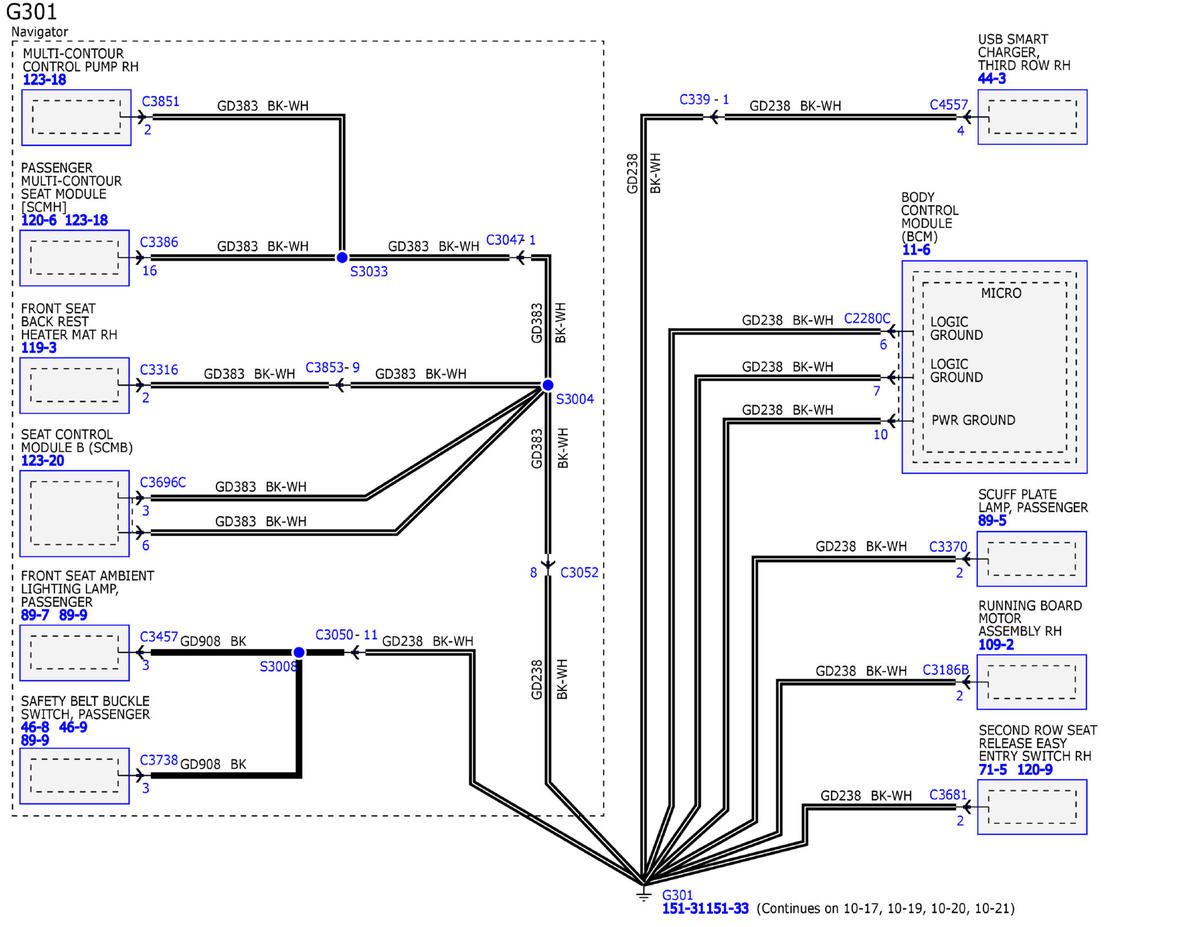Click the 'Continues on 10-17, 10-19' note
The width and height of the screenshot is (1200, 927).
[x=886, y=909]
